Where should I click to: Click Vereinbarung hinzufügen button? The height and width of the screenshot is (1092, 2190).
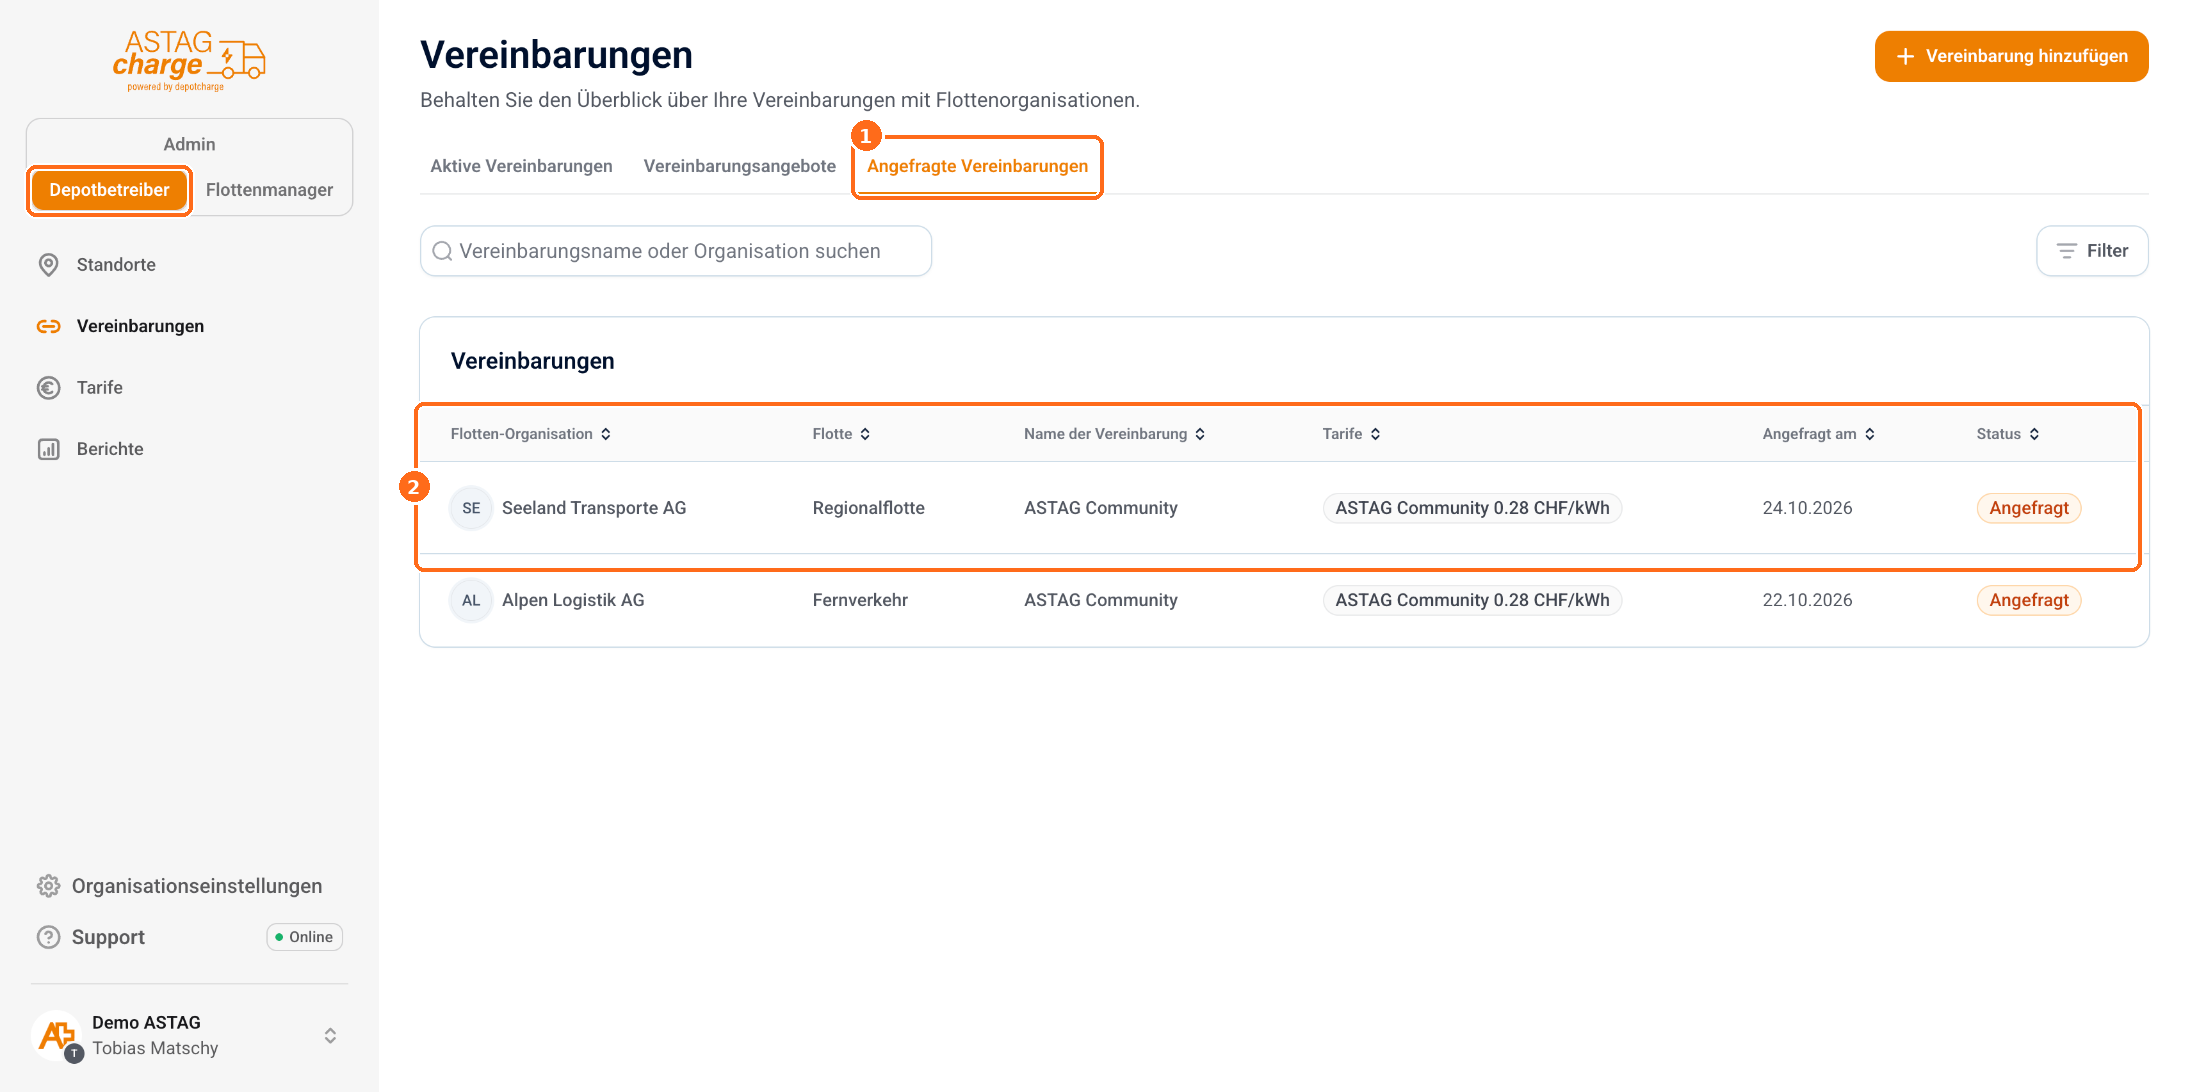2011,56
